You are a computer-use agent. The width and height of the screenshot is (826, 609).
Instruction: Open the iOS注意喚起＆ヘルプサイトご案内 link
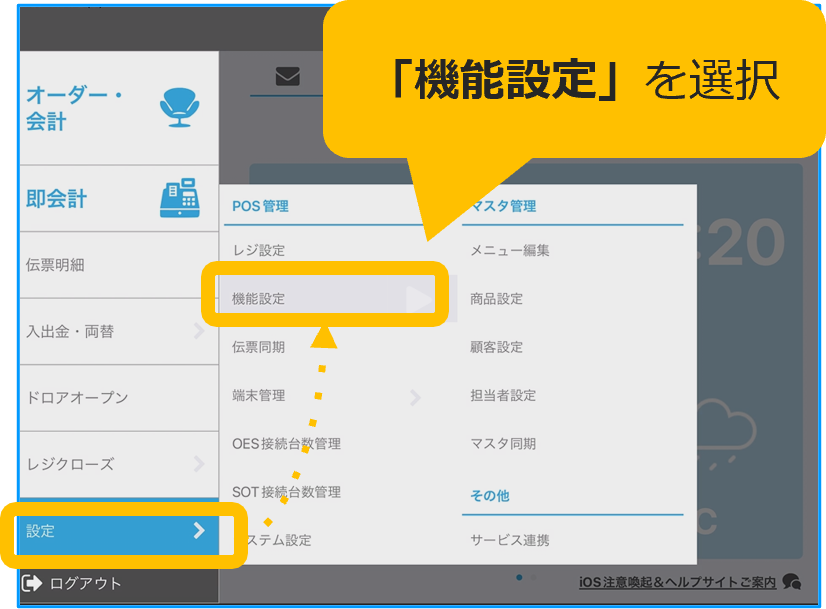[677, 582]
